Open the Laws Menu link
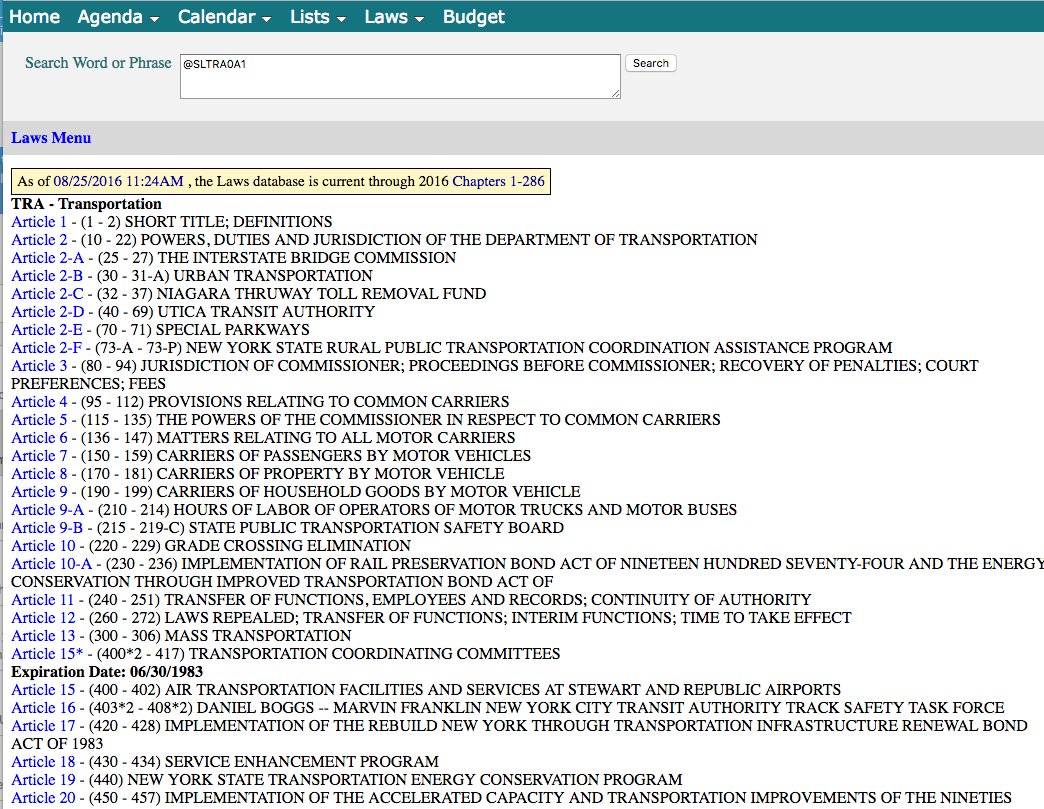Screen dimensions: 1044x809 tap(51, 138)
